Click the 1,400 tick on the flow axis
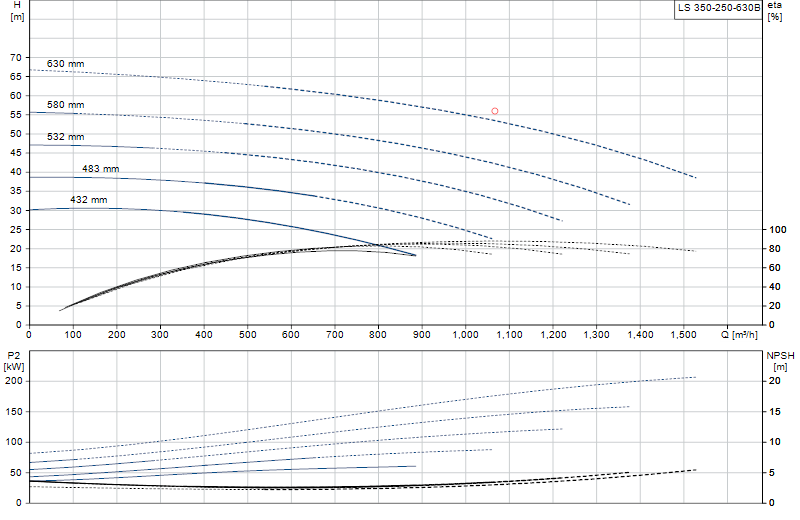800x520 pixels. pyautogui.click(x=640, y=335)
